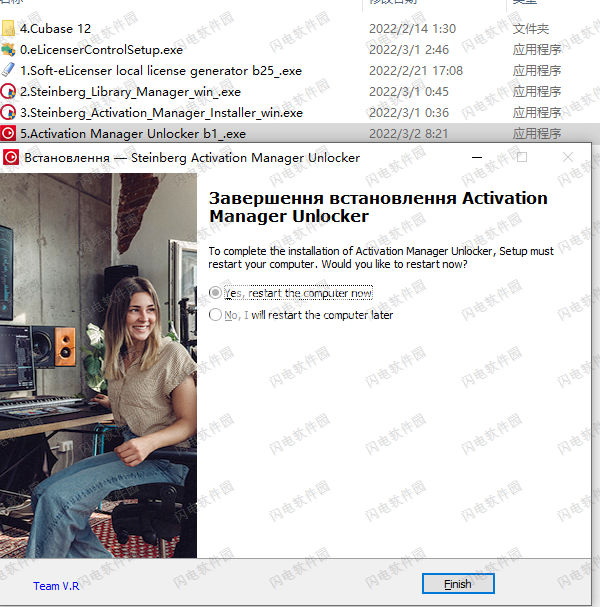This screenshot has width=600, height=607.
Task: Select file name 3.Steinberg_Activation_Manager_Installer_win.exe
Action: 161,113
